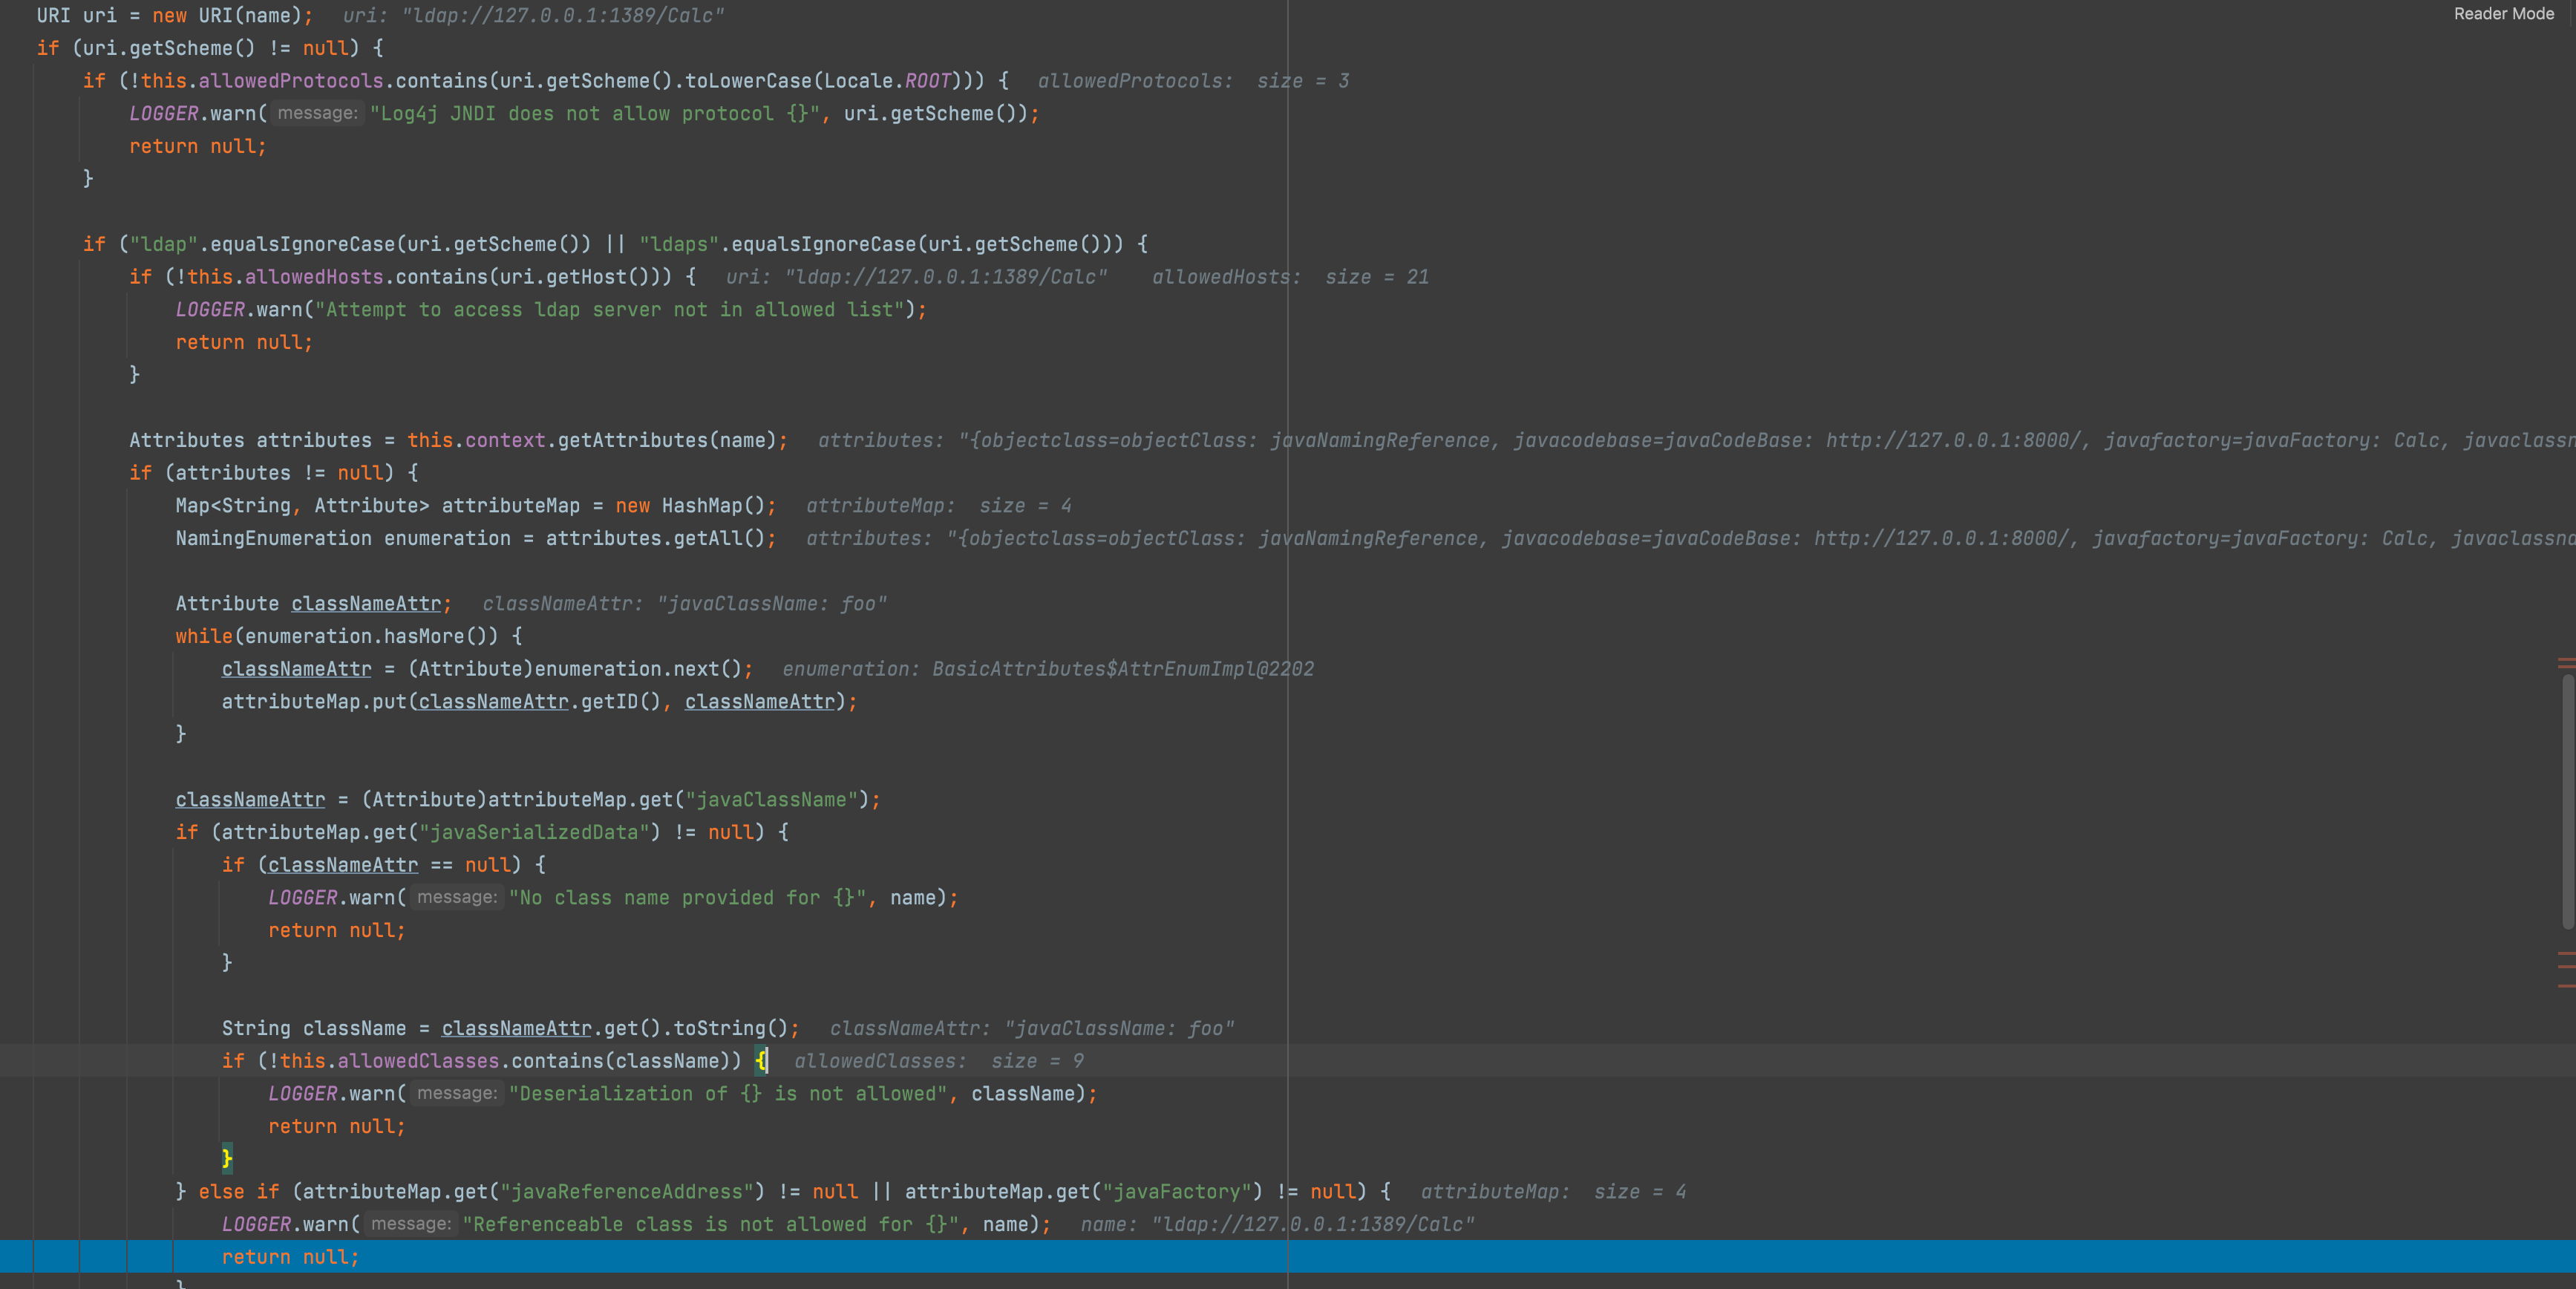
Task: Click the 'allowedHosts: size = 21' debug hint
Action: coord(1289,277)
